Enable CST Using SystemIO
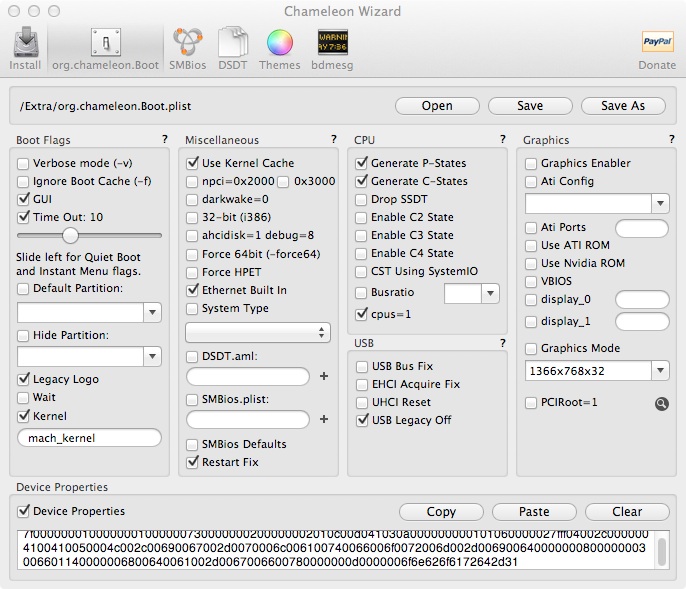Viewport: 686px width, 589px height. (x=360, y=272)
